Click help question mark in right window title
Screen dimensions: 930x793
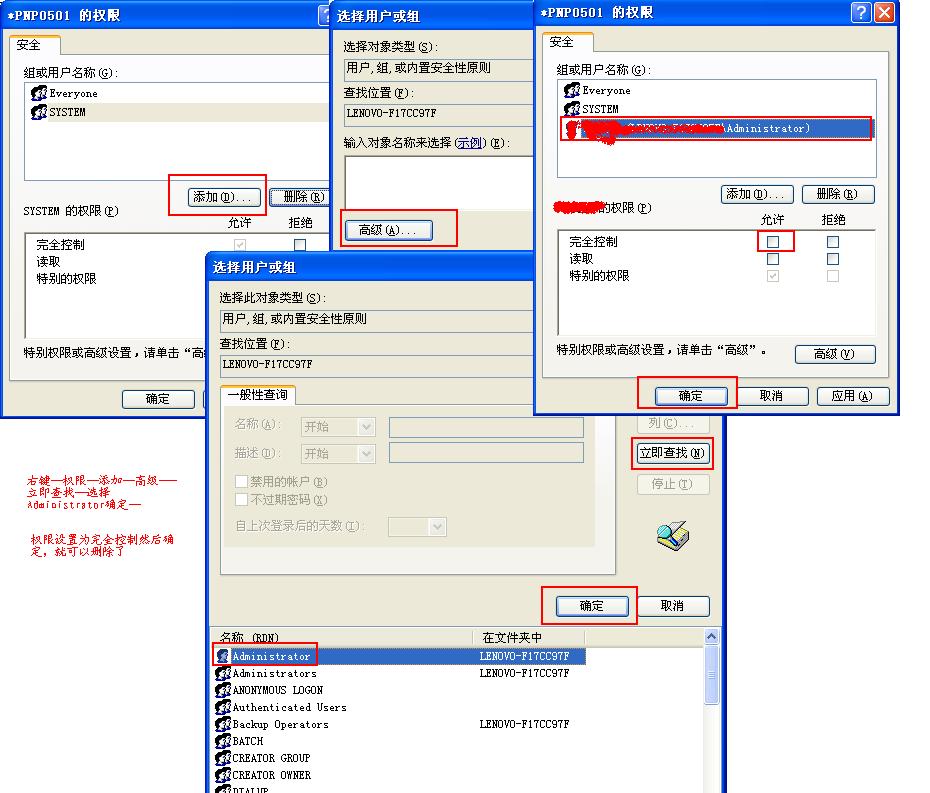point(861,12)
